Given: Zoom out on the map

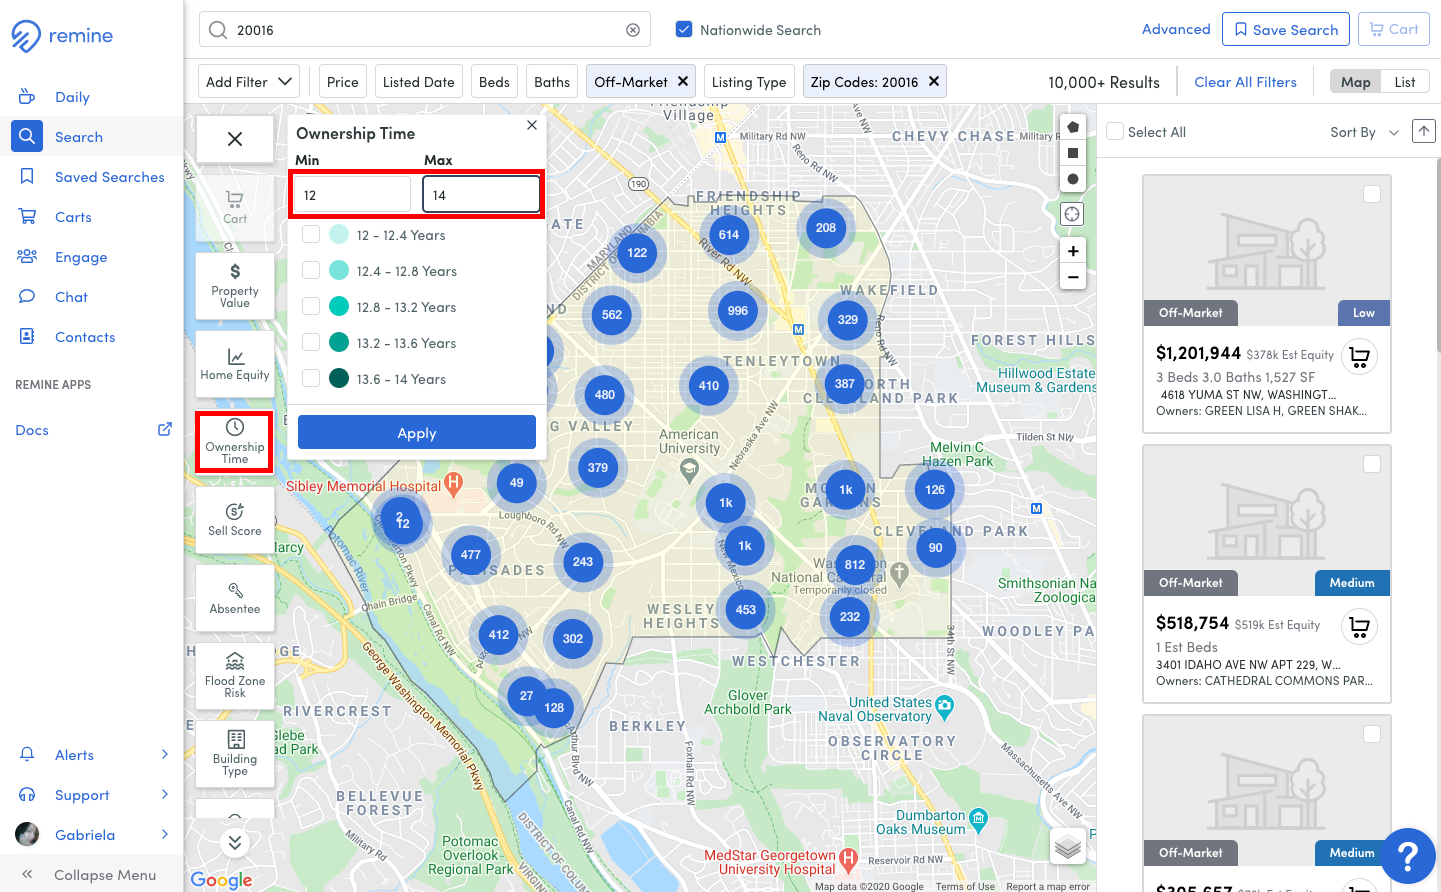Looking at the screenshot, I should [x=1072, y=277].
